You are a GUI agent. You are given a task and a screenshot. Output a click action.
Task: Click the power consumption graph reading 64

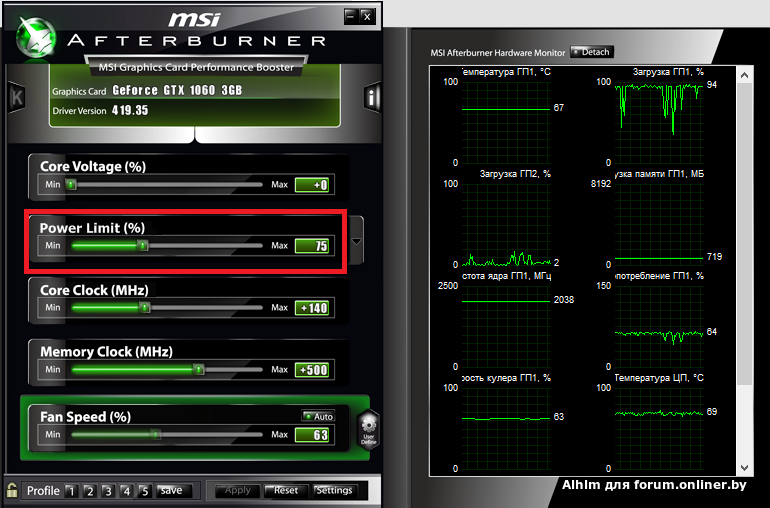pos(659,327)
